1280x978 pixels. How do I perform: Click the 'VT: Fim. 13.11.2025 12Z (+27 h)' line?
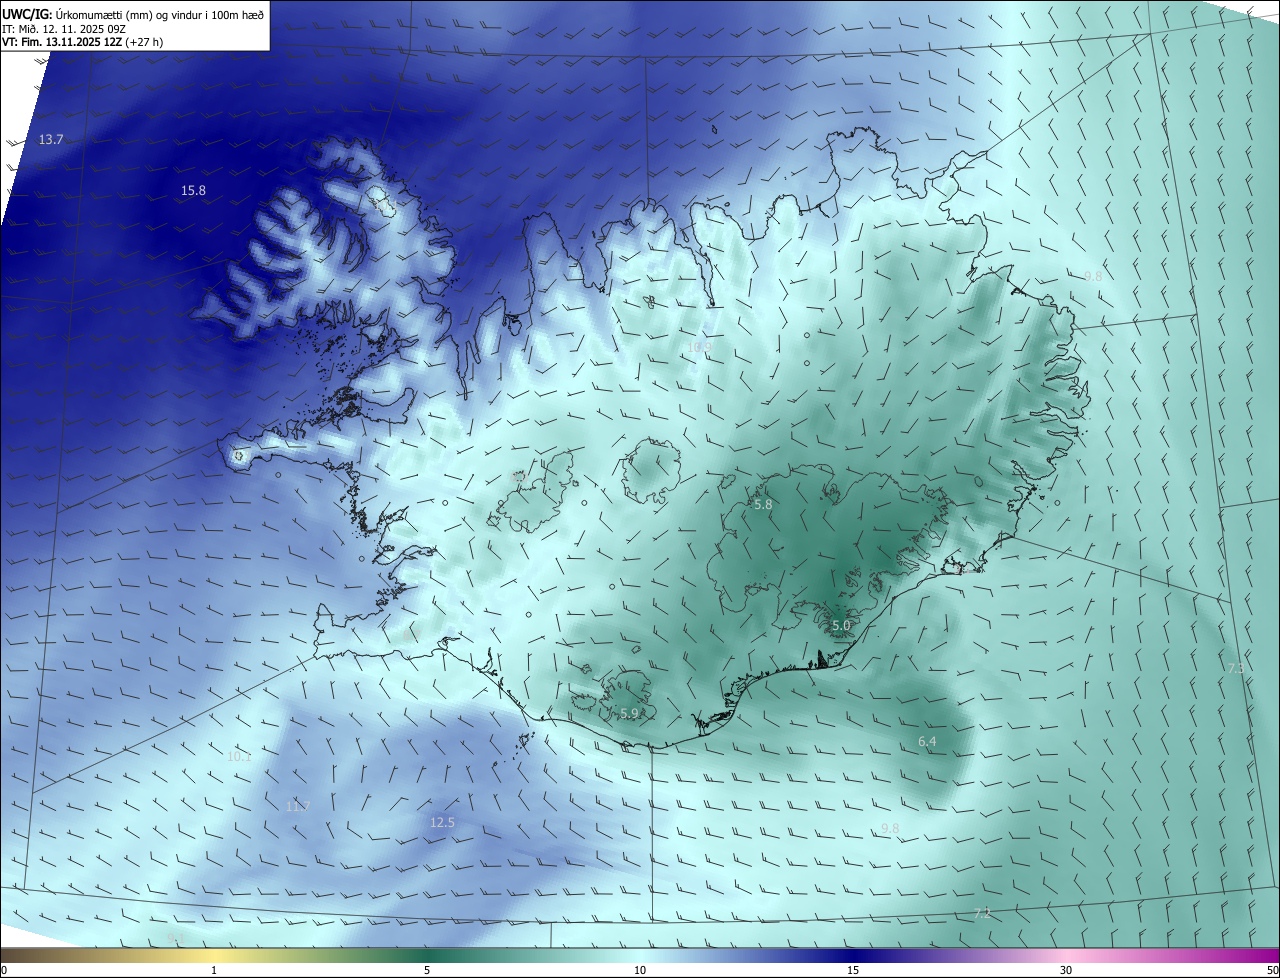click(82, 42)
